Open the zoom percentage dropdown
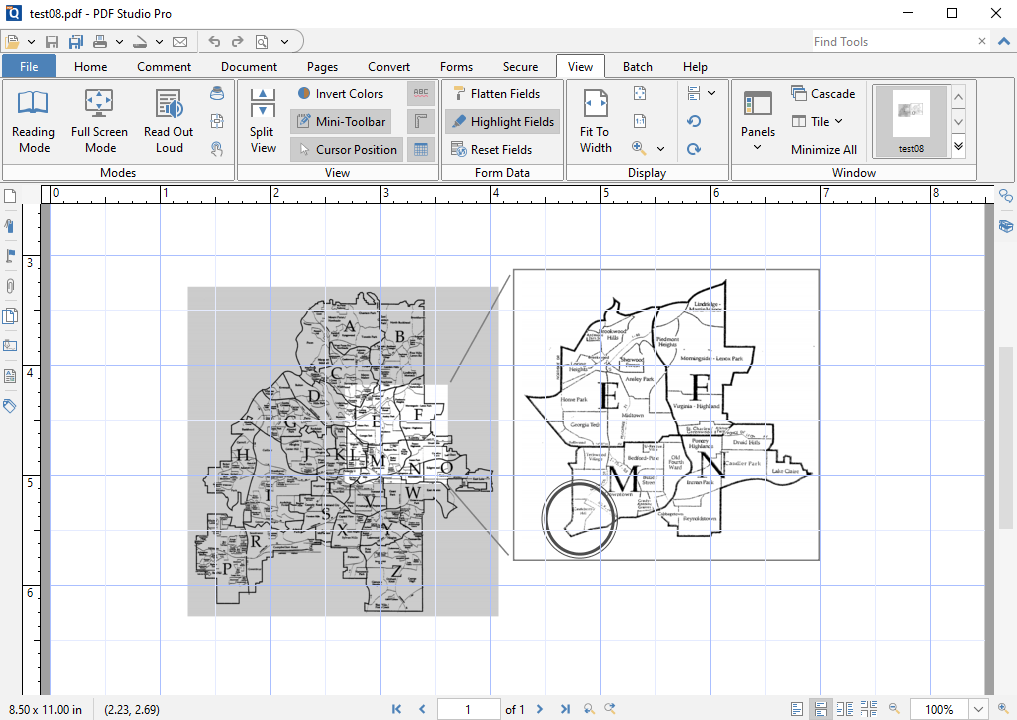1017x720 pixels. click(x=979, y=709)
